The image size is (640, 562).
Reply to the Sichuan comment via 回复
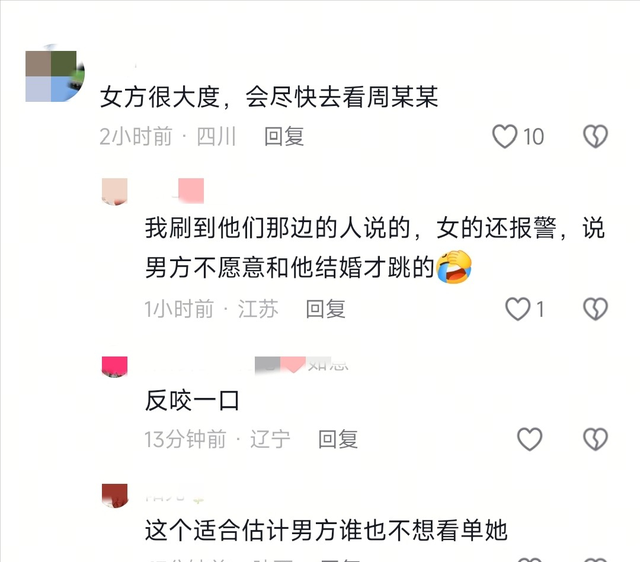tap(284, 136)
